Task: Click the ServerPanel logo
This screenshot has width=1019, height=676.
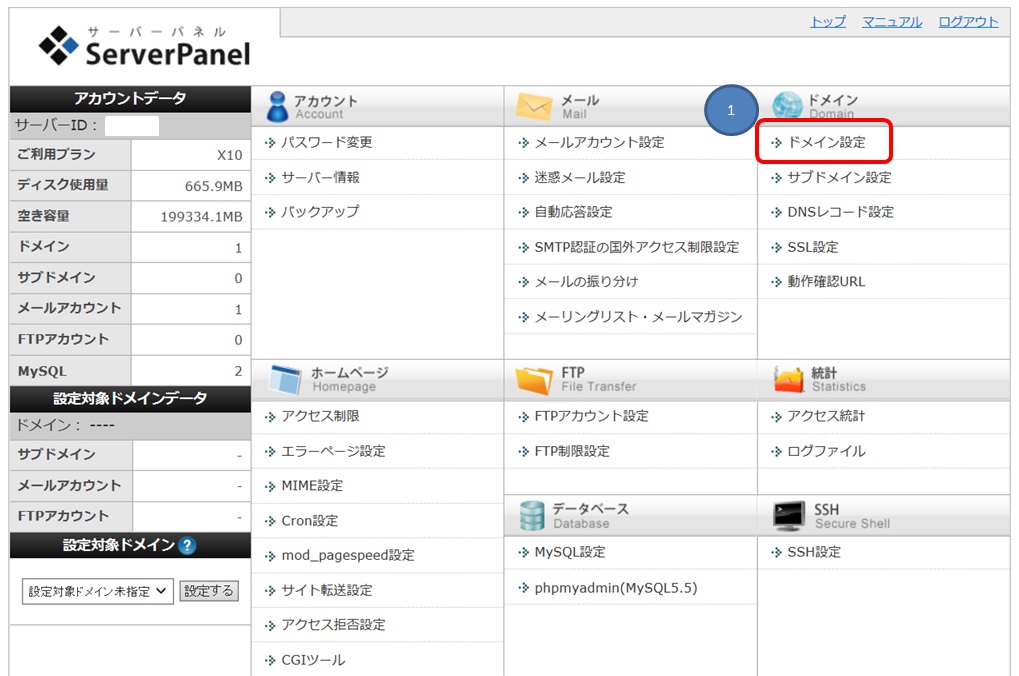Action: pos(145,47)
